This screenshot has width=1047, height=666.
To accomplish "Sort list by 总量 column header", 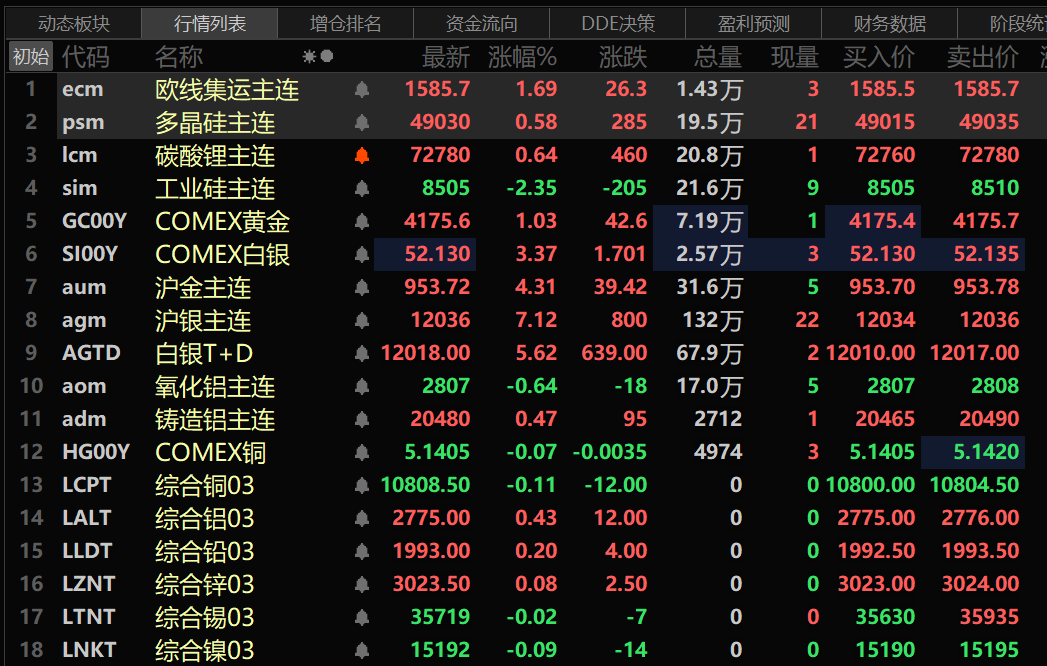I will pyautogui.click(x=717, y=57).
